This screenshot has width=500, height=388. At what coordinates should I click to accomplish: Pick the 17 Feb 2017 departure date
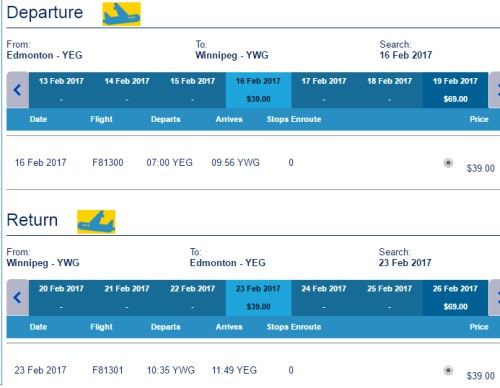[x=324, y=90]
